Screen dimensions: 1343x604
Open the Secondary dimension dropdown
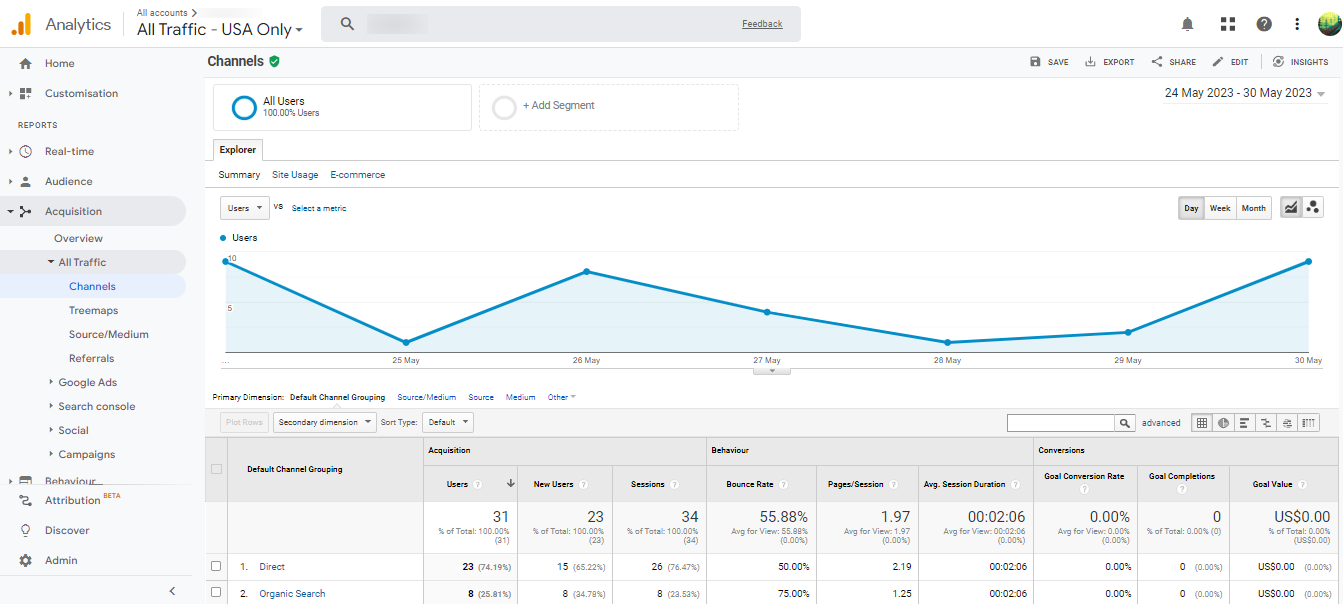click(325, 422)
